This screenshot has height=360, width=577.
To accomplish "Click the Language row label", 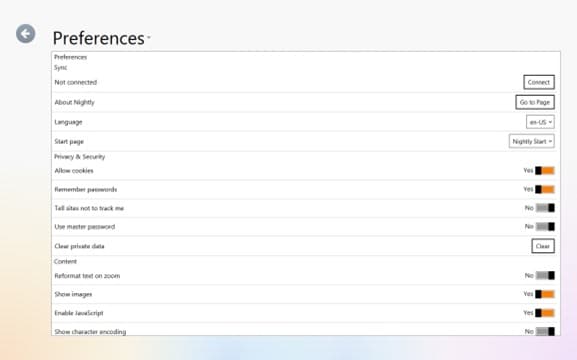I will pyautogui.click(x=68, y=122).
